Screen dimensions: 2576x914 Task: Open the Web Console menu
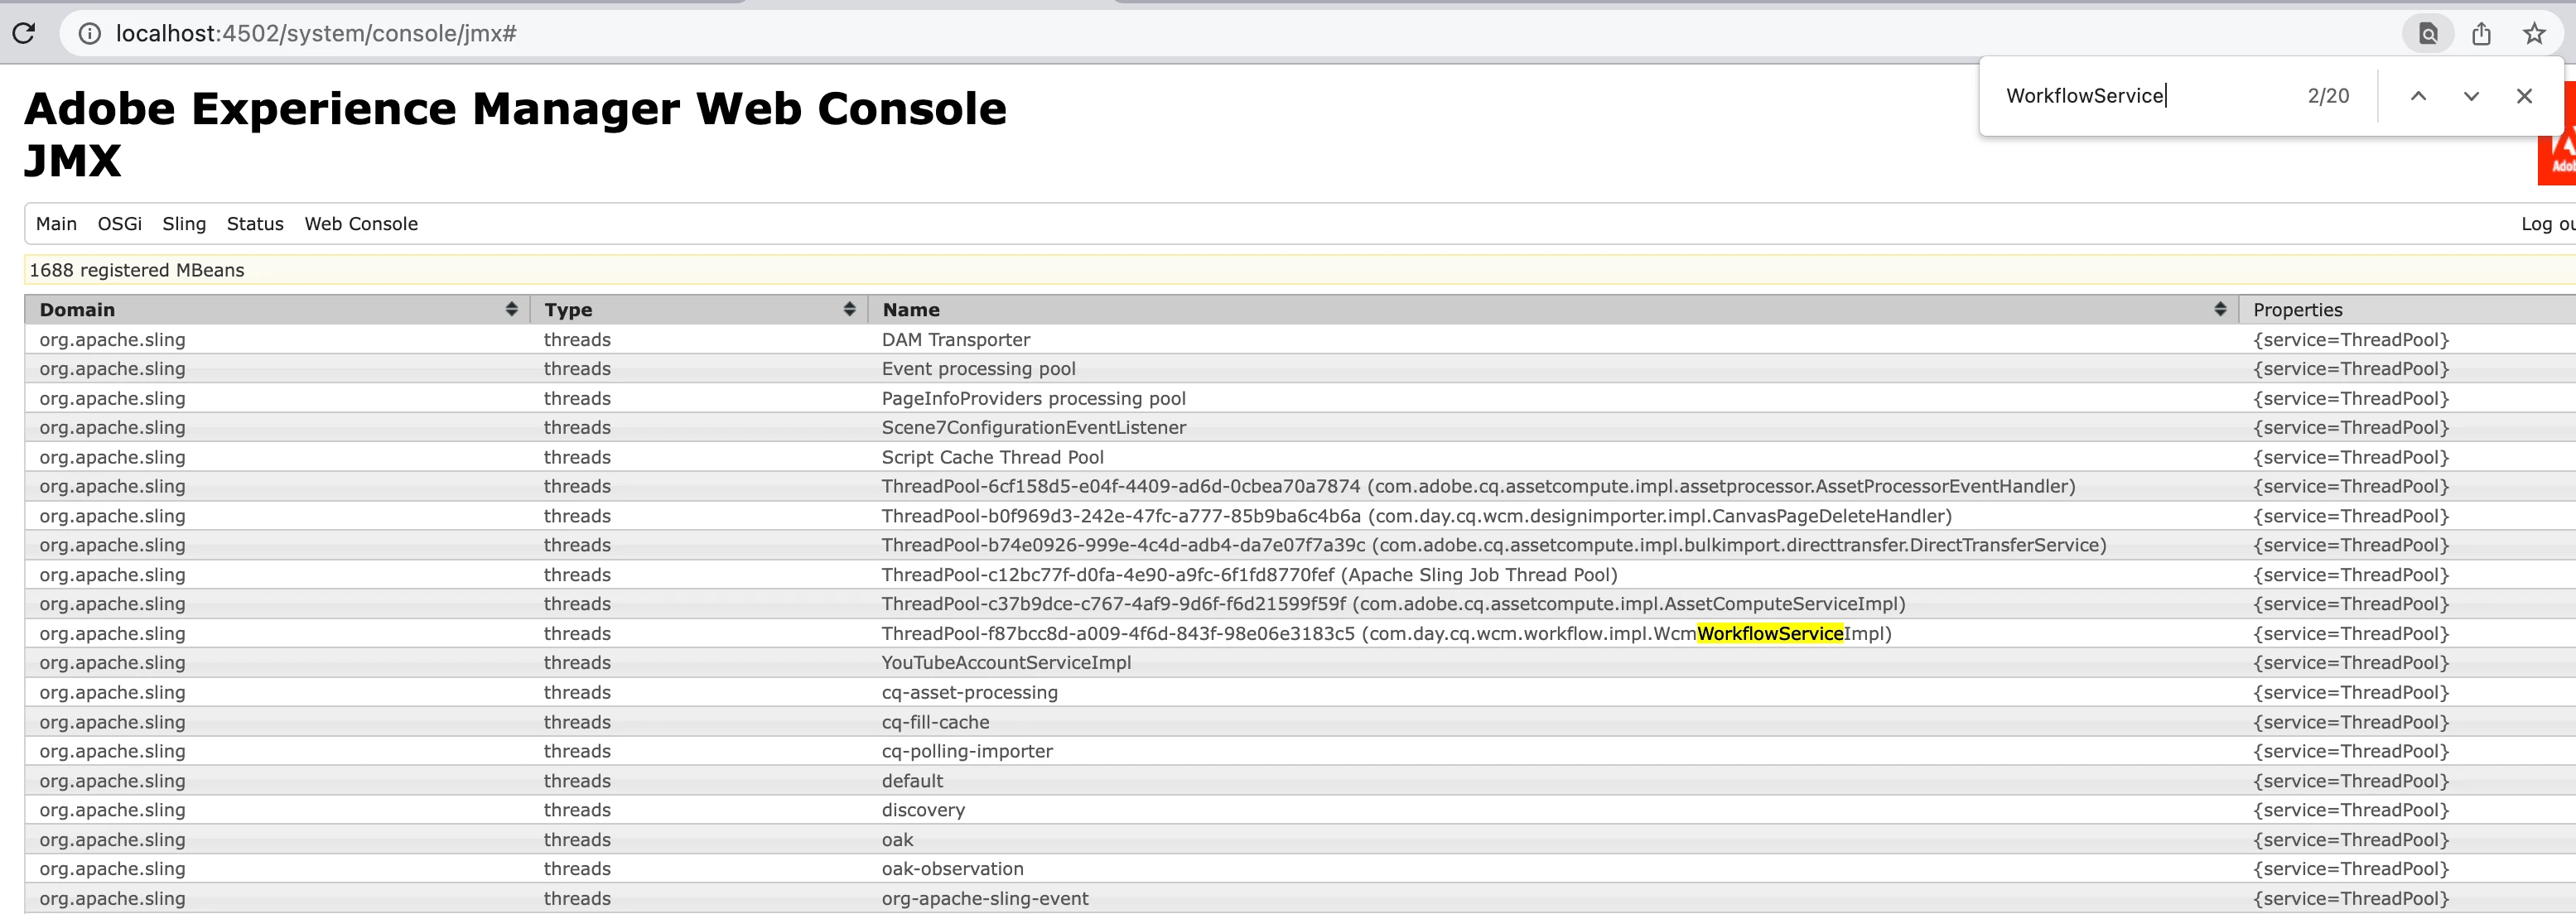pyautogui.click(x=361, y=224)
